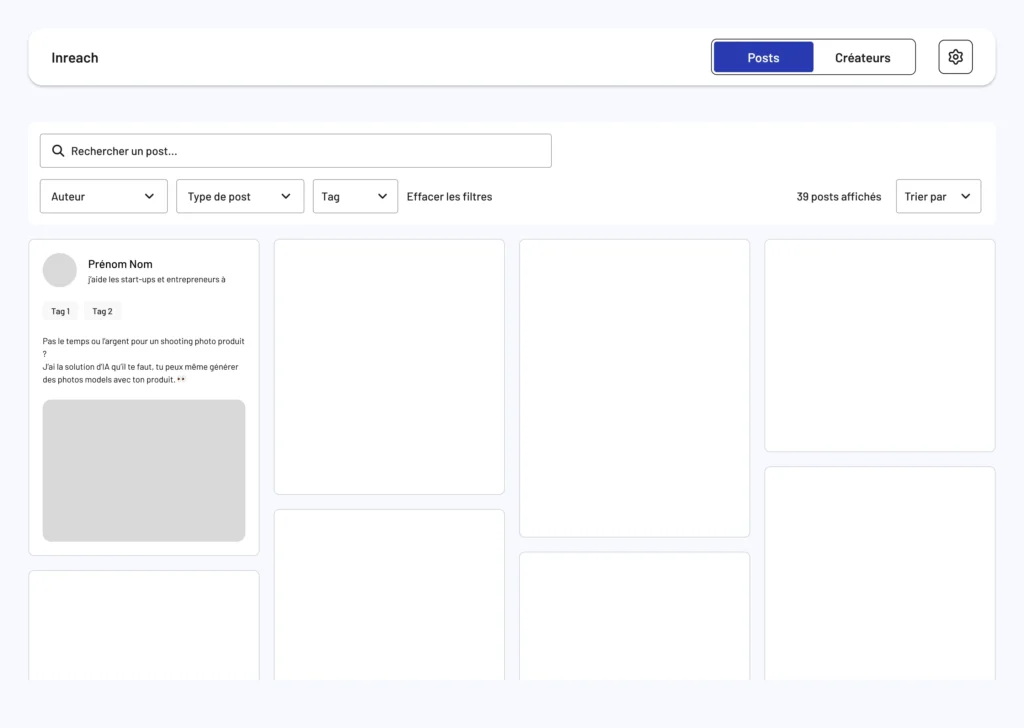Image resolution: width=1024 pixels, height=728 pixels.
Task: Select the Tag 2 chip
Action: tap(102, 311)
